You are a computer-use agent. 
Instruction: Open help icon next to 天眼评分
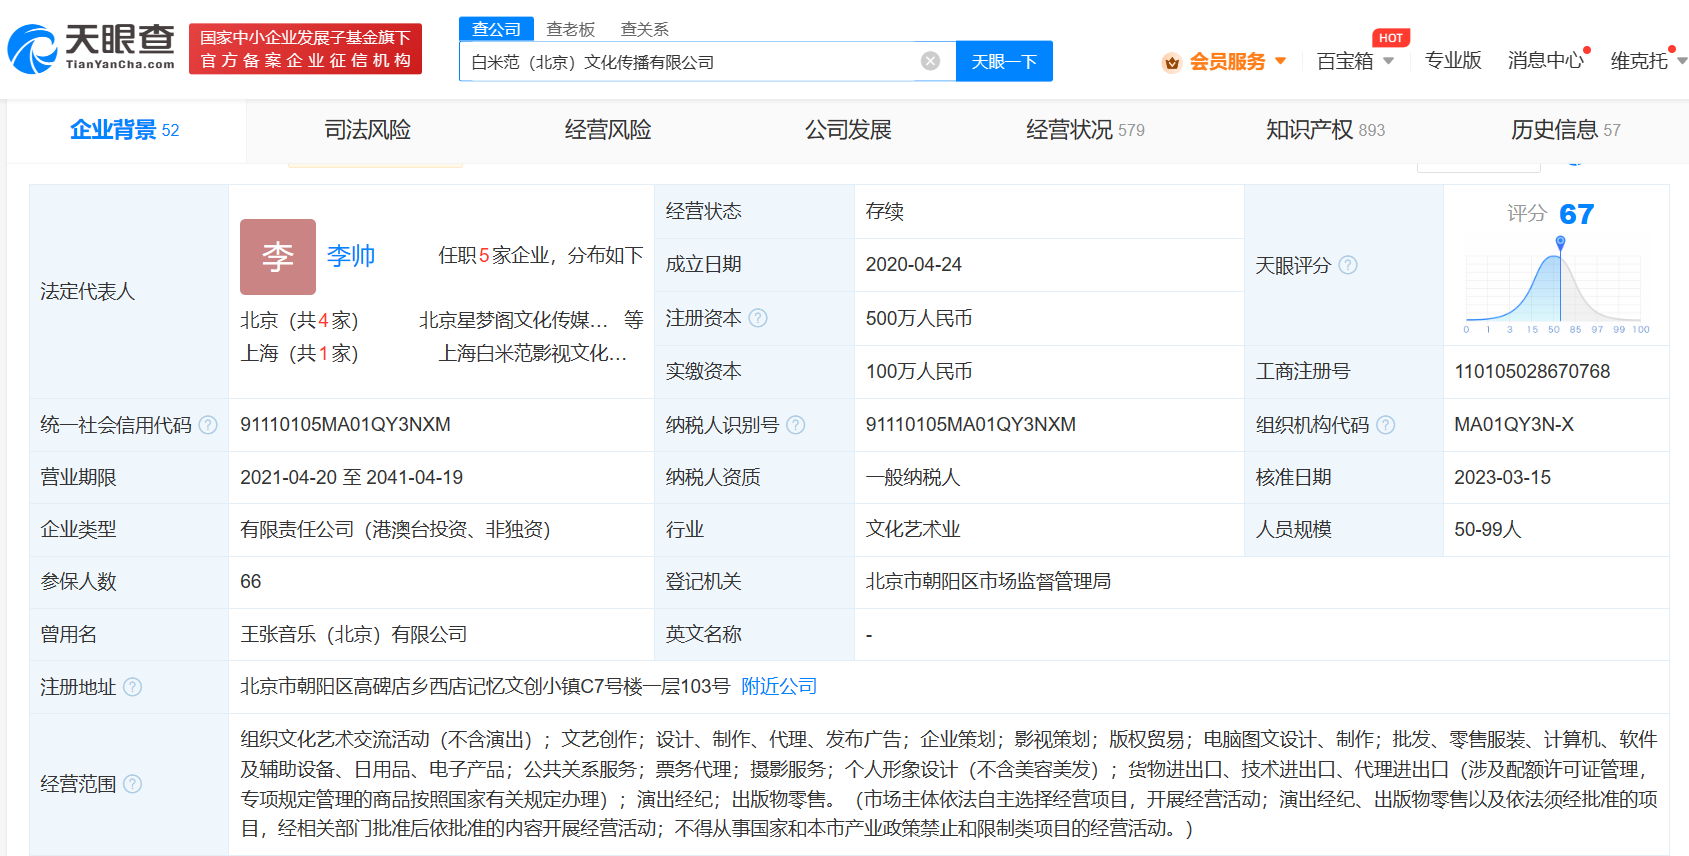[x=1348, y=265]
